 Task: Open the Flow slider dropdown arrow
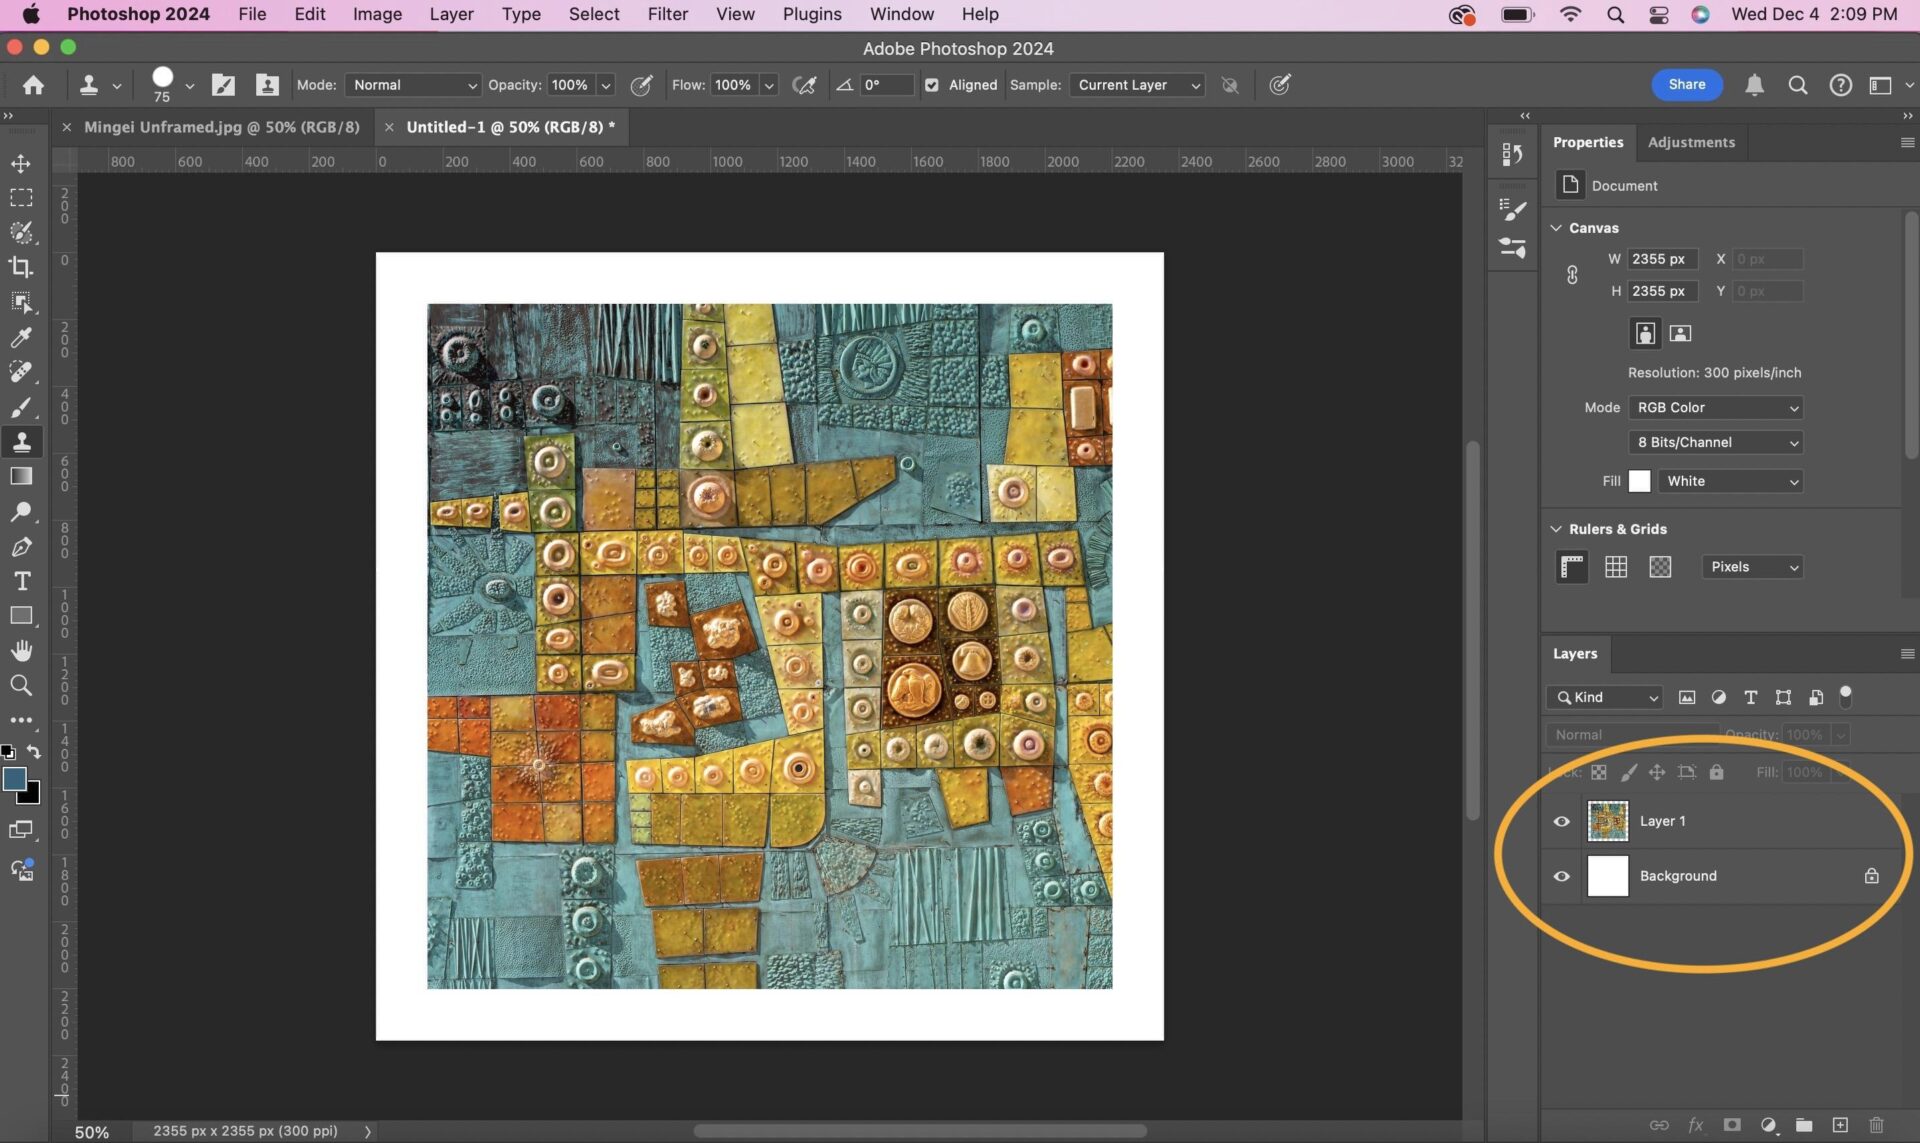769,85
